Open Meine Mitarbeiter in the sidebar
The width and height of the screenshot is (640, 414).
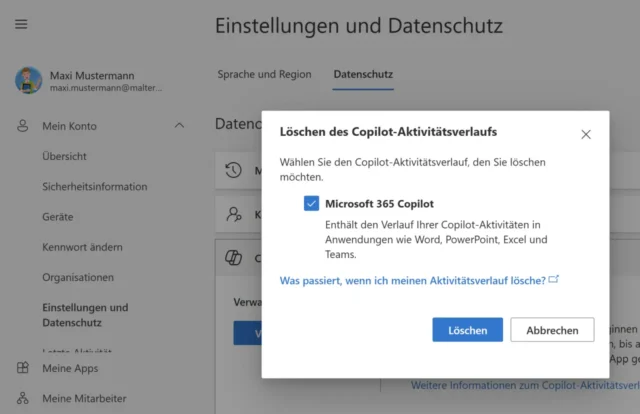(x=84, y=398)
